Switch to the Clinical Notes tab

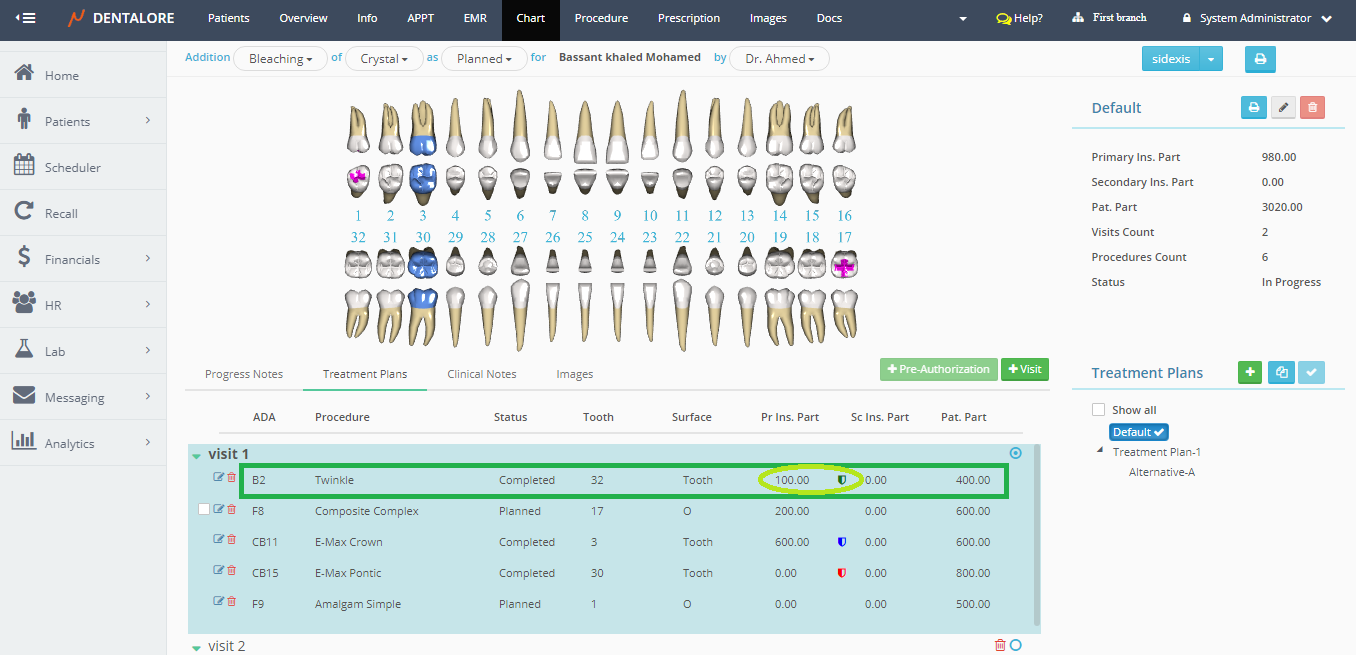pyautogui.click(x=481, y=374)
